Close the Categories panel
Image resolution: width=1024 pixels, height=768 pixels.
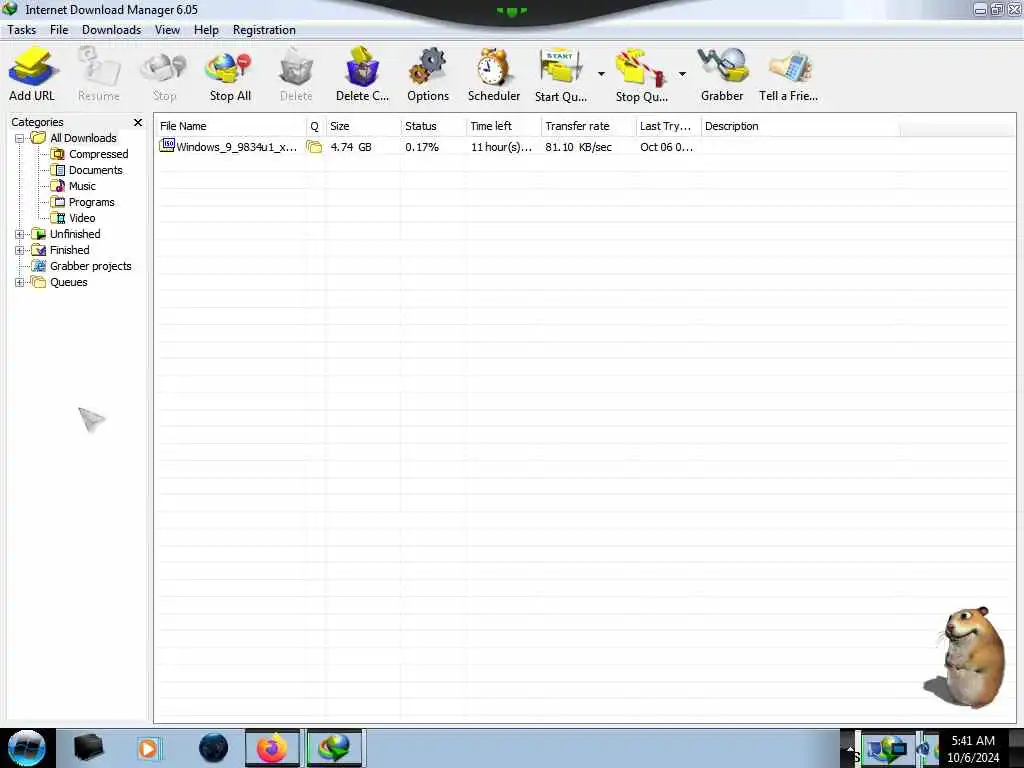[x=138, y=122]
